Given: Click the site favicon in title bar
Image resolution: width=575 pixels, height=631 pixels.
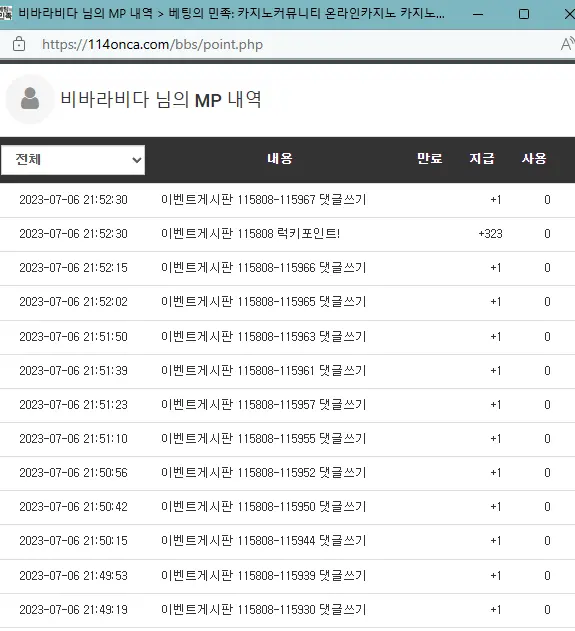Looking at the screenshot, I should click(x=6, y=14).
